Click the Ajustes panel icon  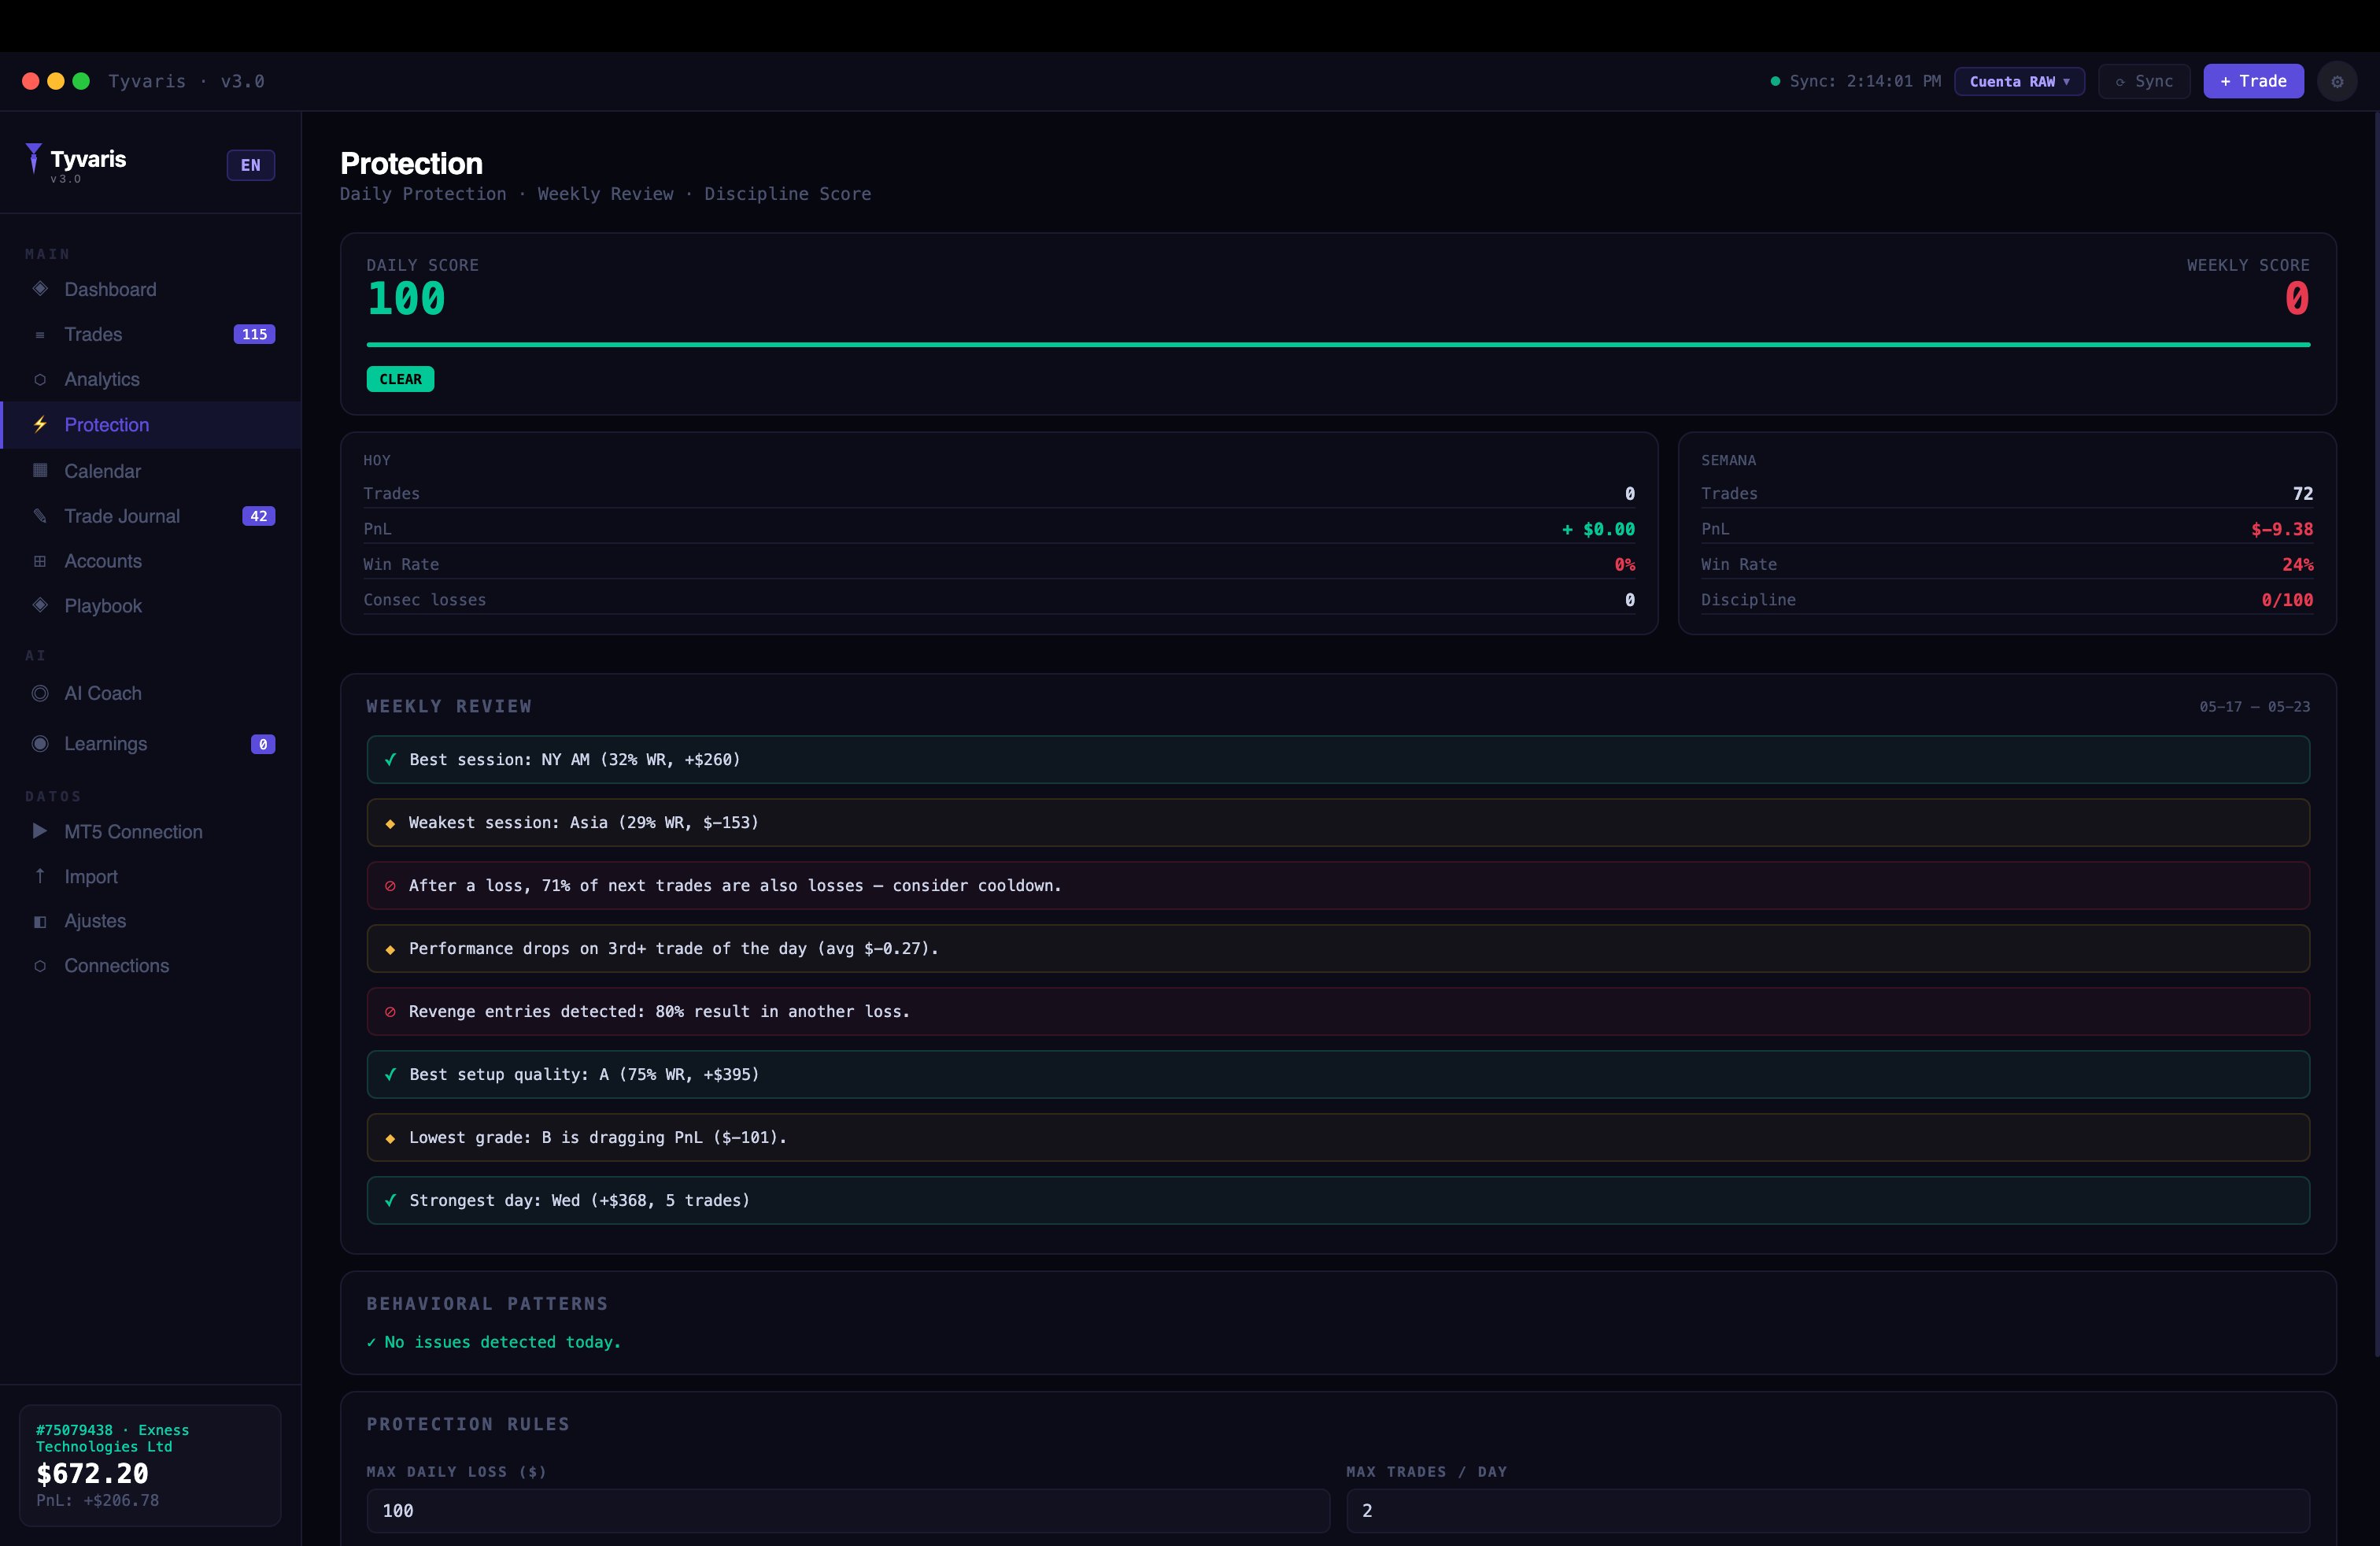point(40,921)
